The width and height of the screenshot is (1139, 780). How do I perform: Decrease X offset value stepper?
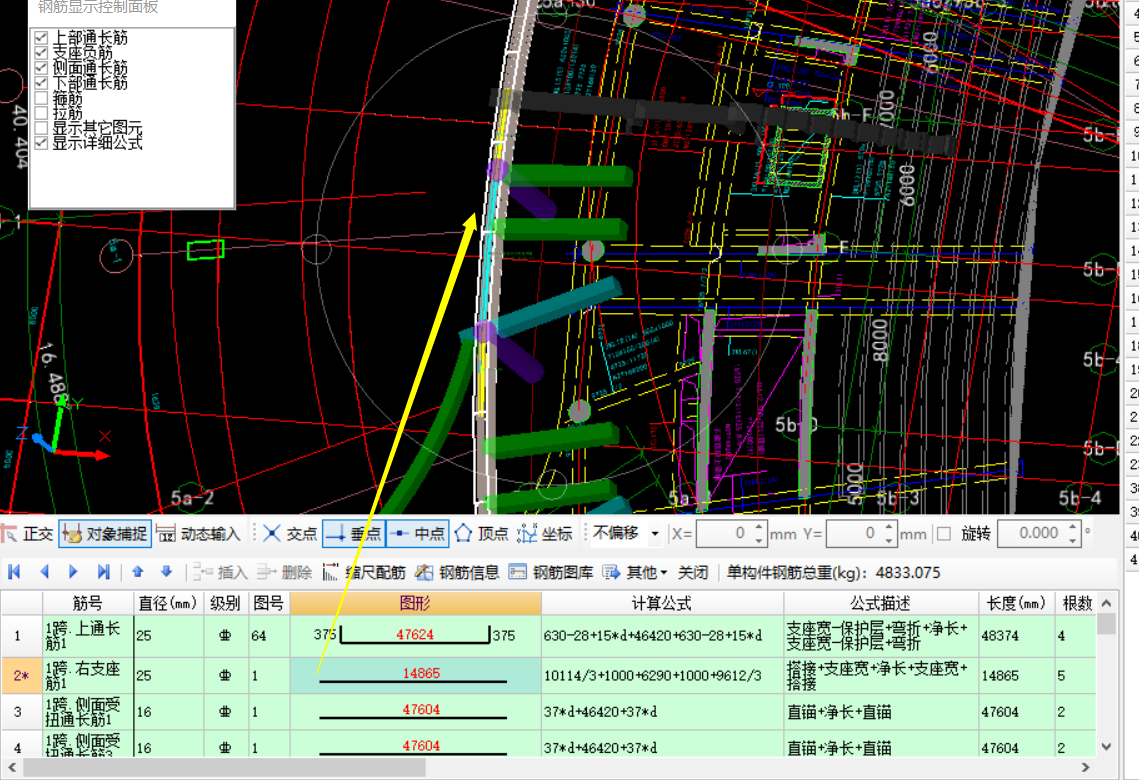coord(758,540)
